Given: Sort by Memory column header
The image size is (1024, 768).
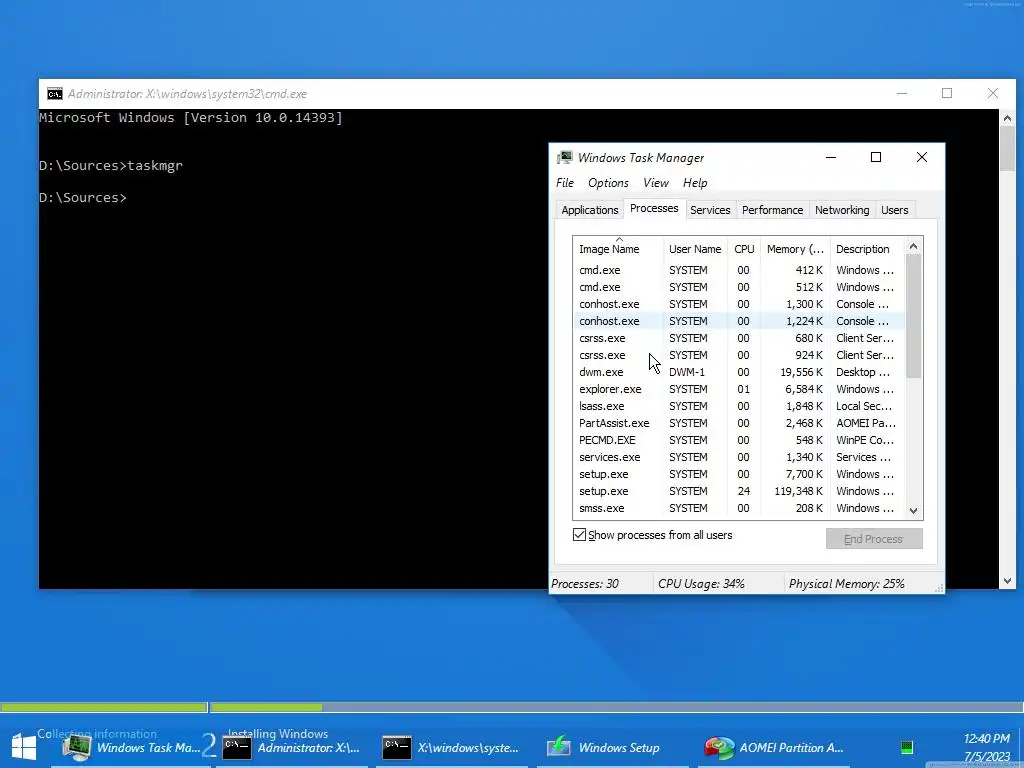Looking at the screenshot, I should tap(795, 249).
